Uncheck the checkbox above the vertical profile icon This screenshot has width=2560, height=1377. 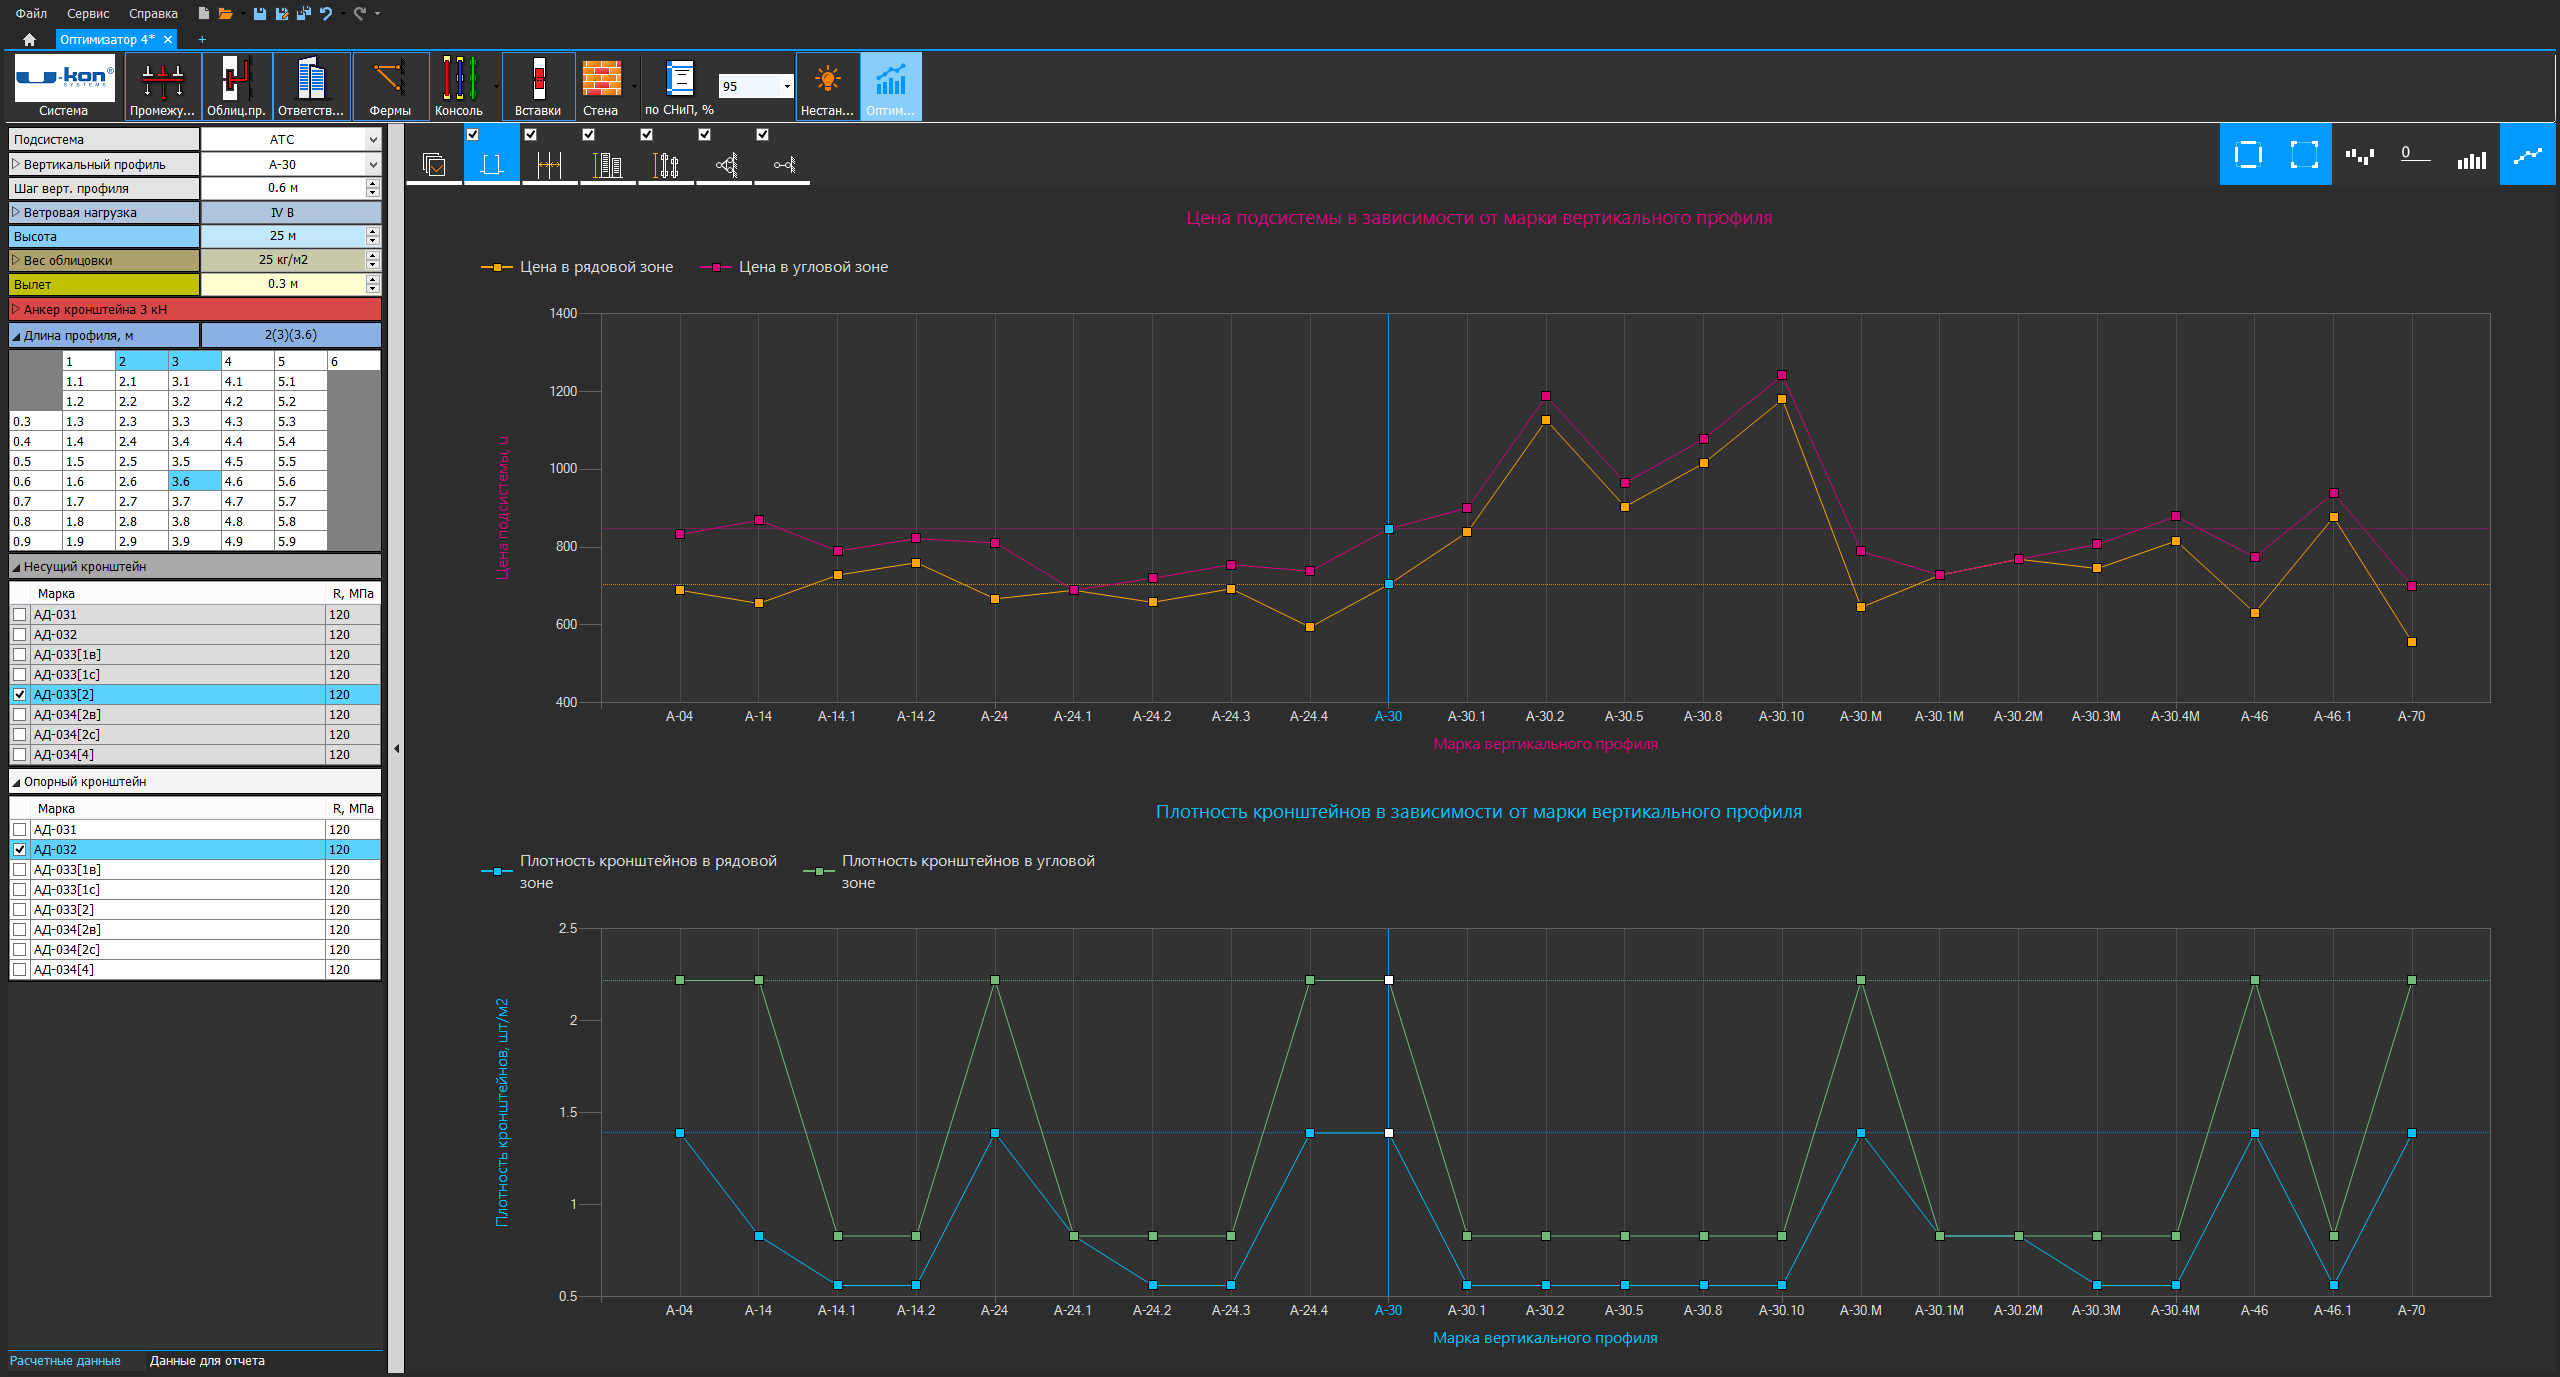point(473,134)
